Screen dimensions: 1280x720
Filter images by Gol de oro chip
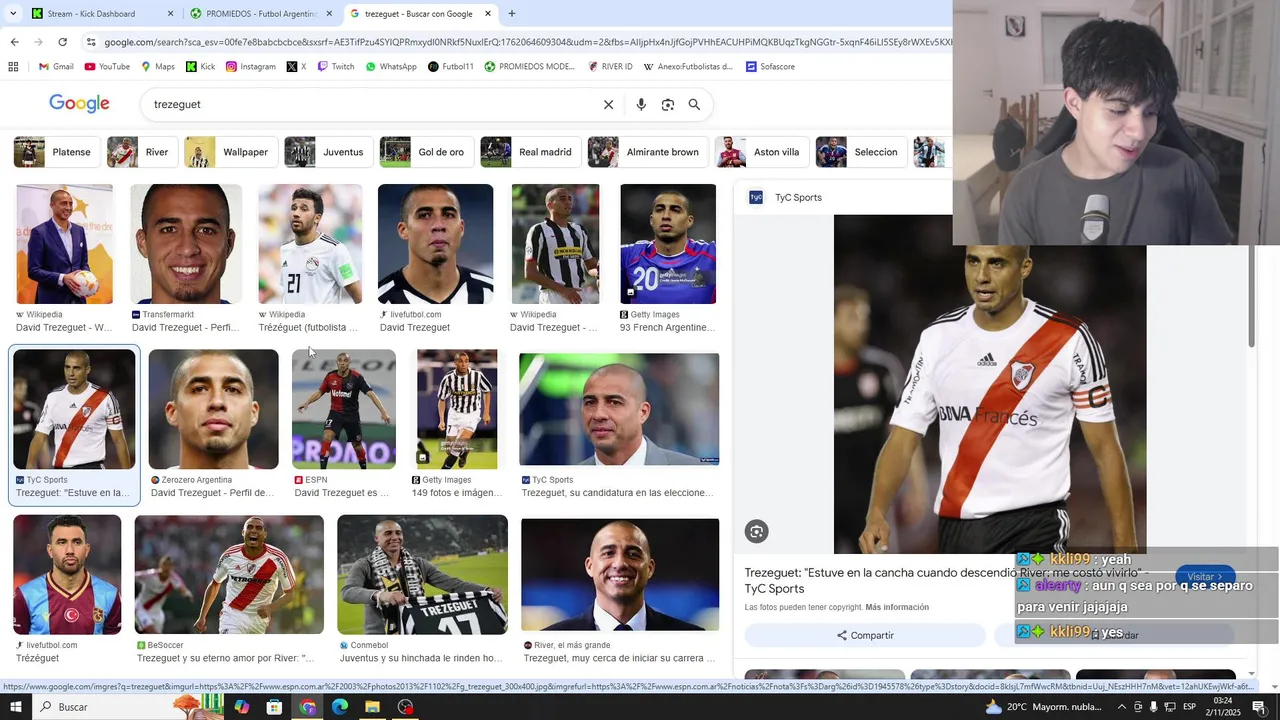click(426, 152)
